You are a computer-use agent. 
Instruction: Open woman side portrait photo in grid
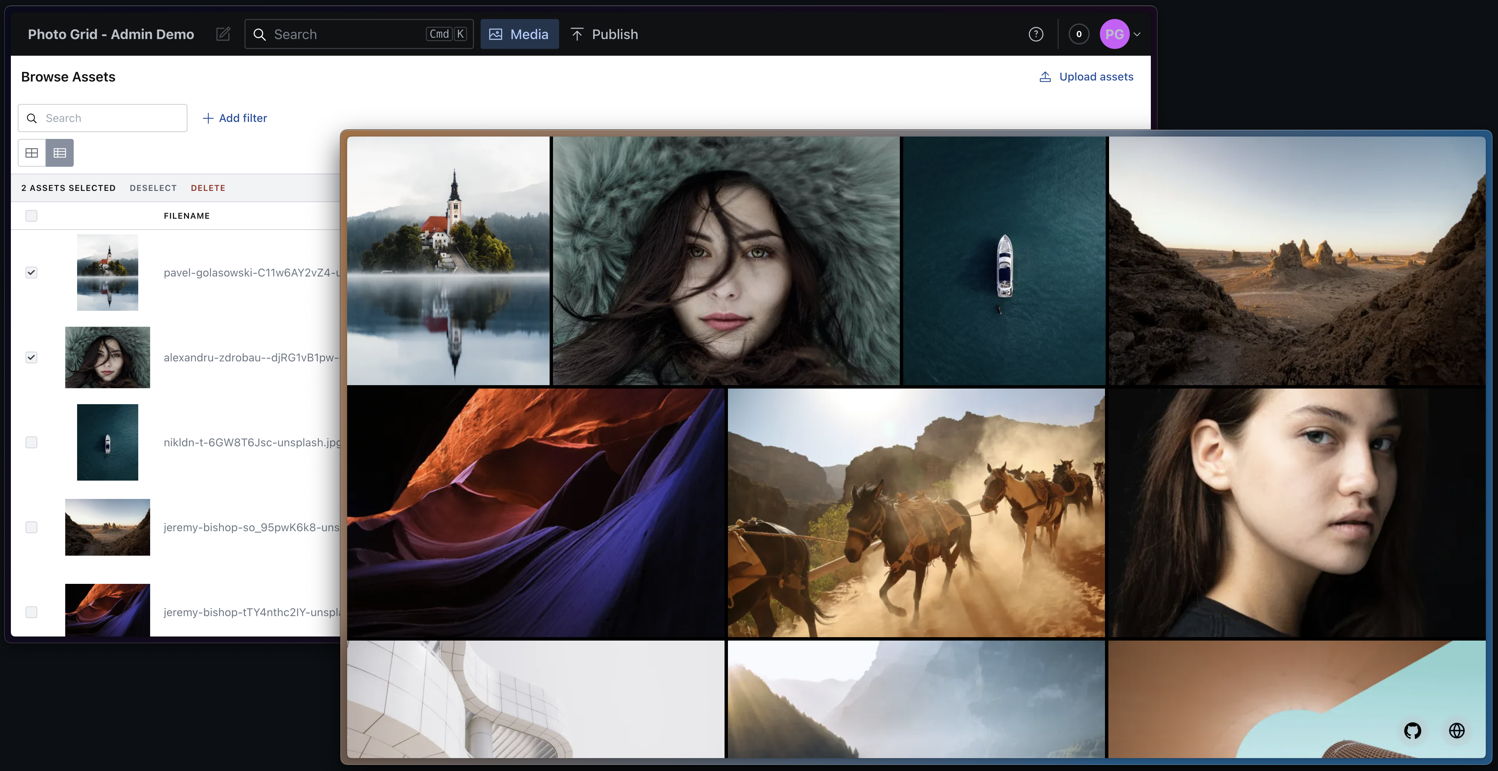click(1297, 513)
